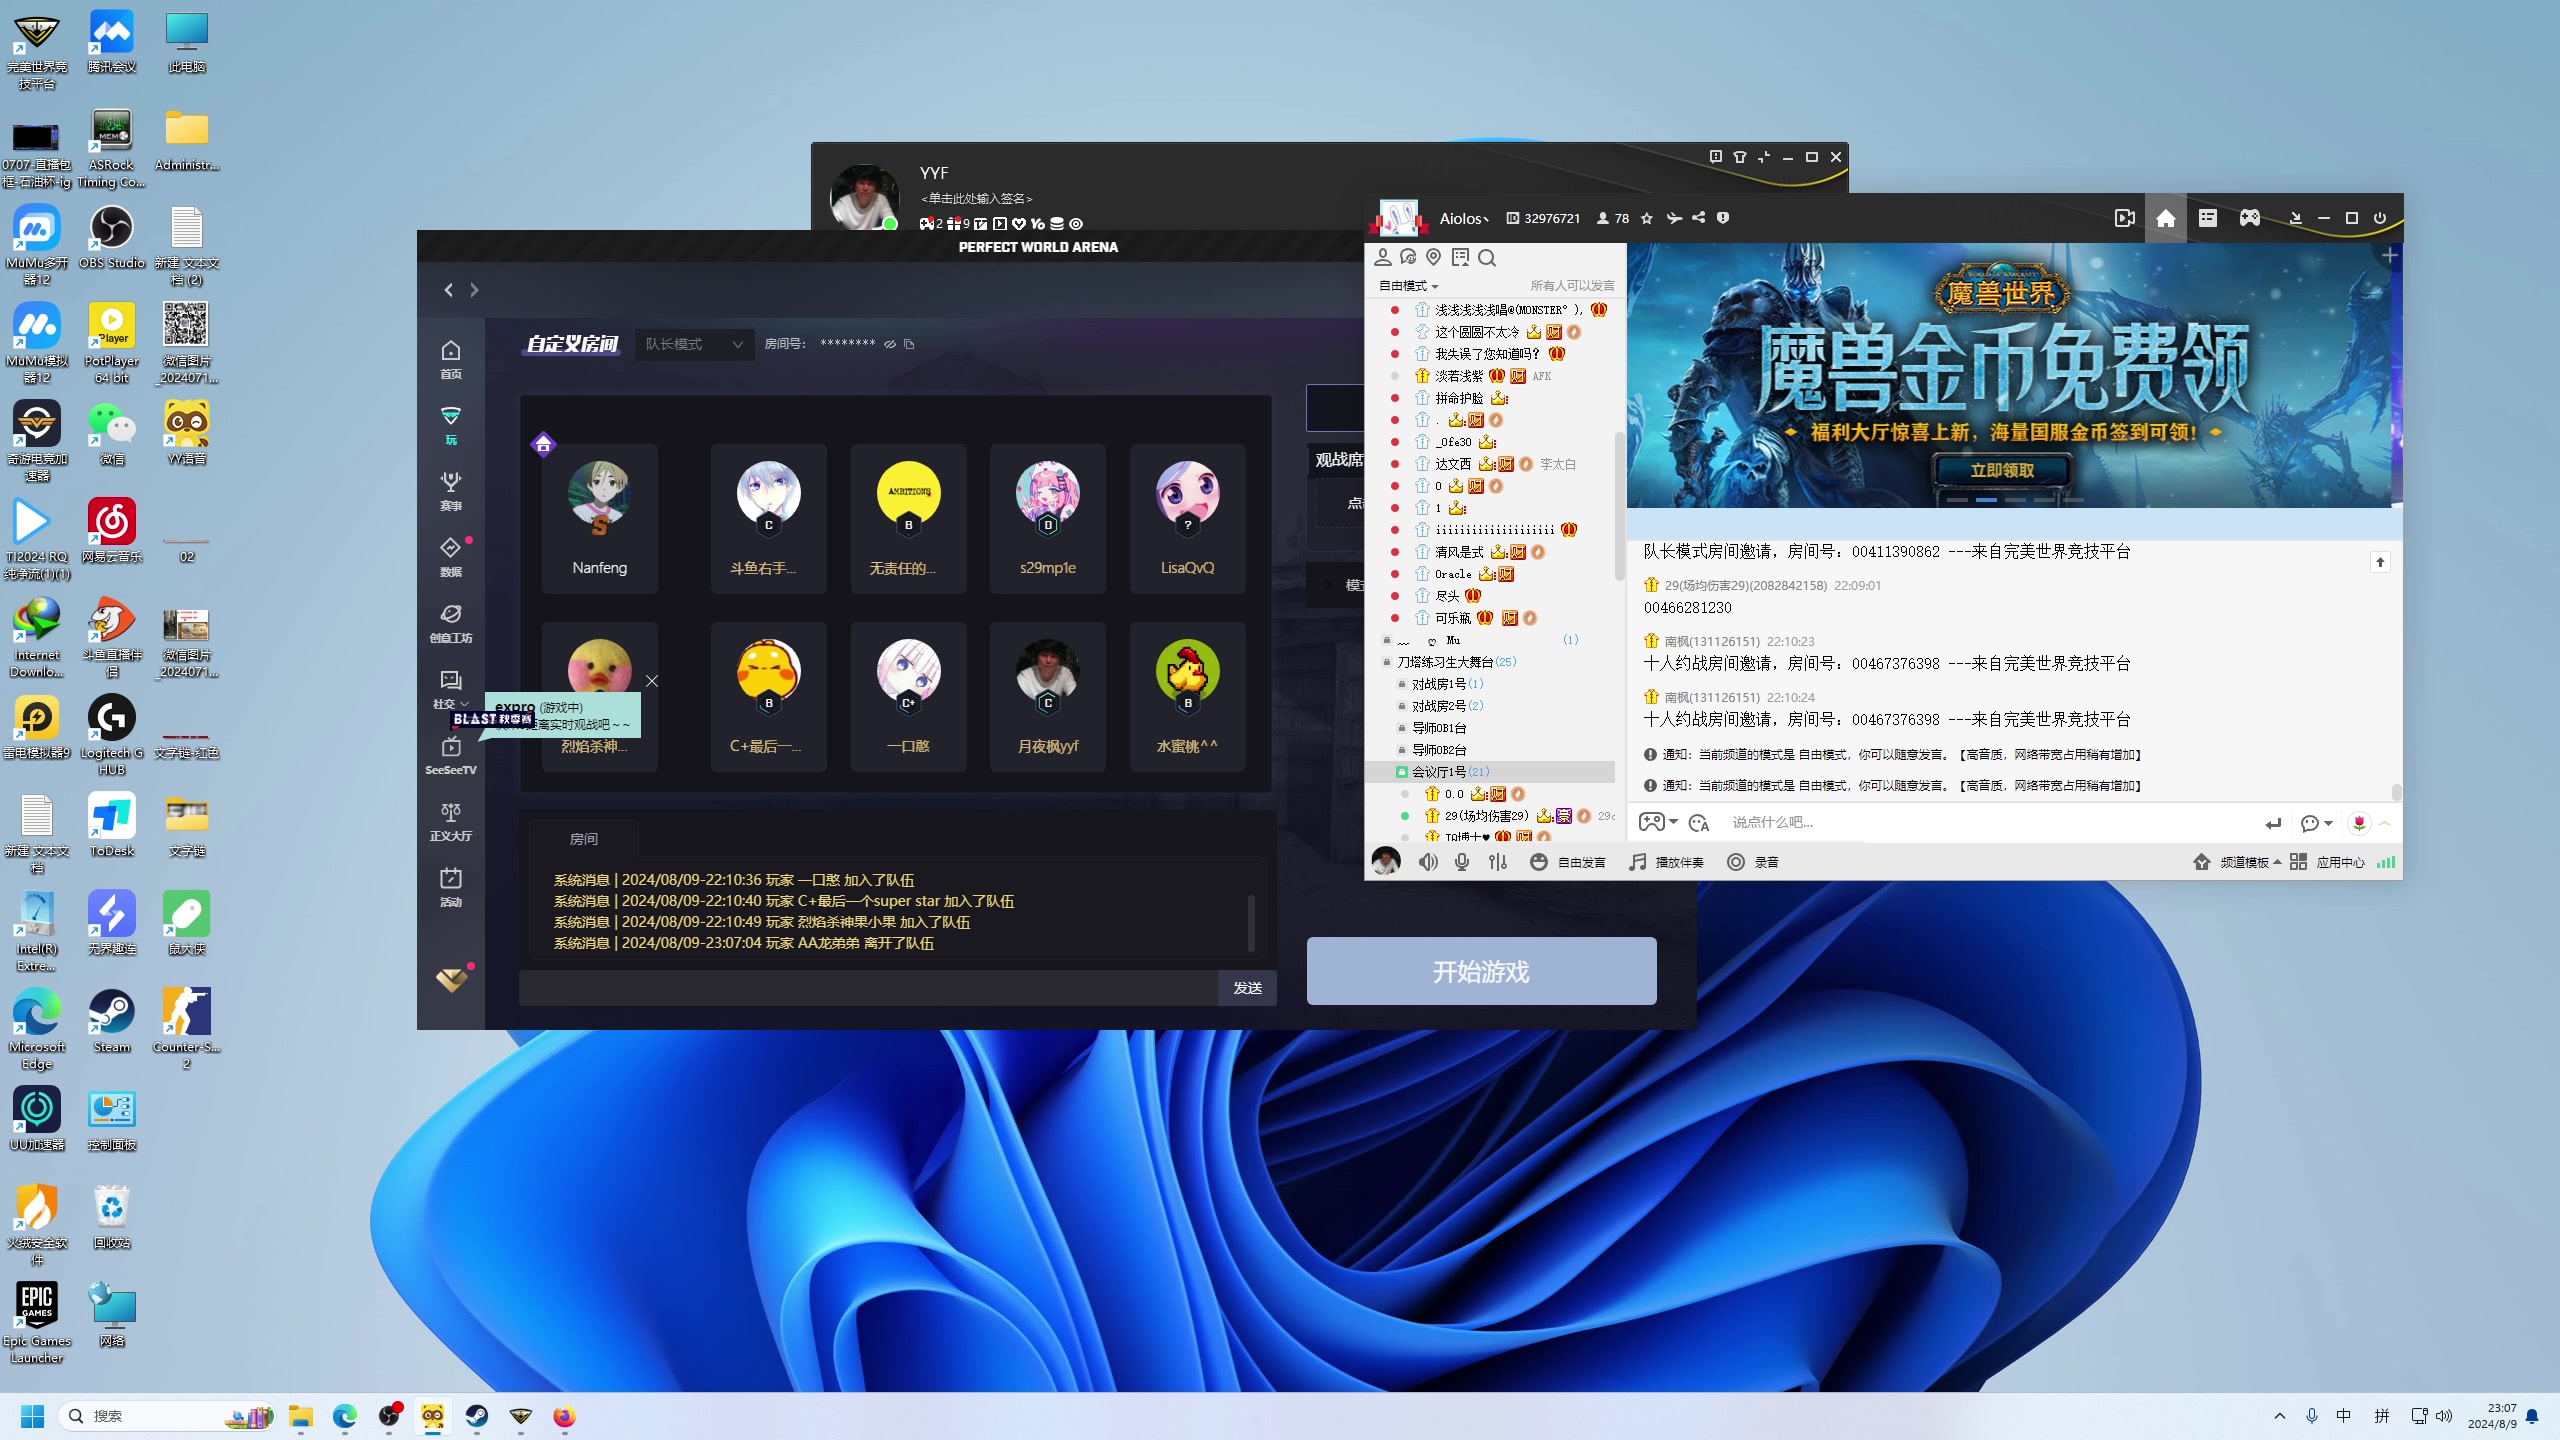Image resolution: width=2560 pixels, height=1440 pixels.
Task: Open YY chat bubble options dropdown
Action: pyautogui.click(x=2317, y=823)
